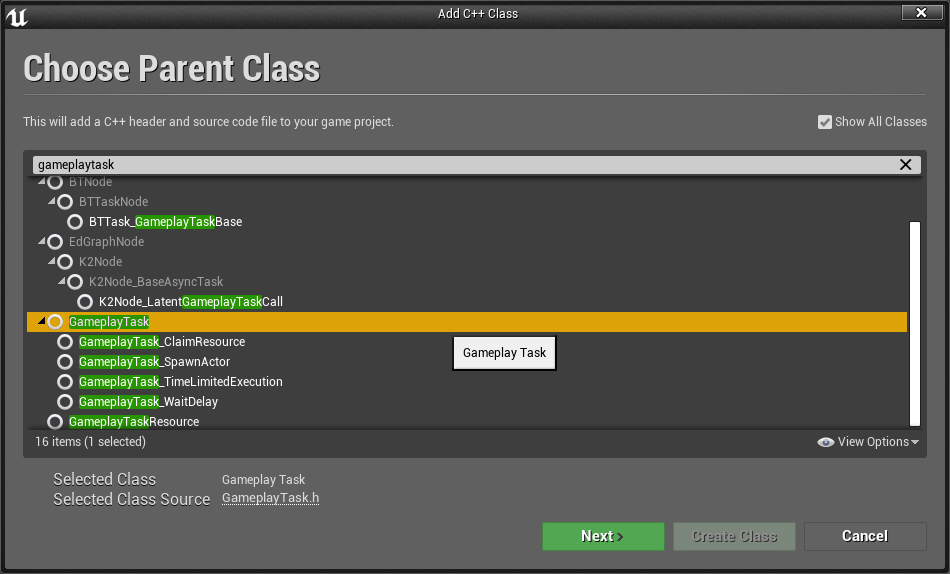Viewport: 950px width, 574px height.
Task: Click the BTTaskNode class name
Action: click(x=113, y=202)
